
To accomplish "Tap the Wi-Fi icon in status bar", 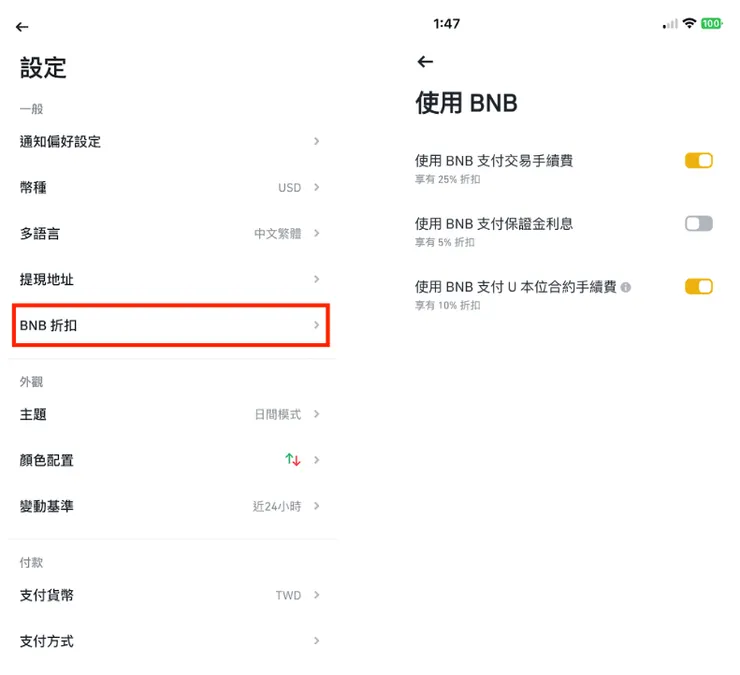I will [689, 23].
